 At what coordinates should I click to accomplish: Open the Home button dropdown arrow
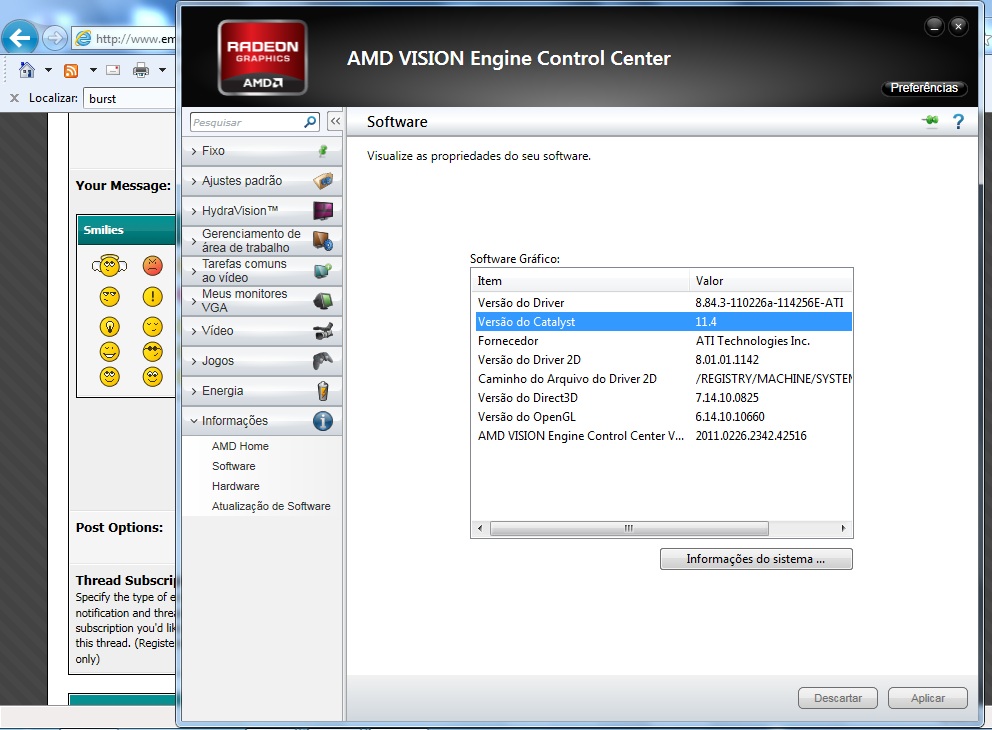(48, 70)
